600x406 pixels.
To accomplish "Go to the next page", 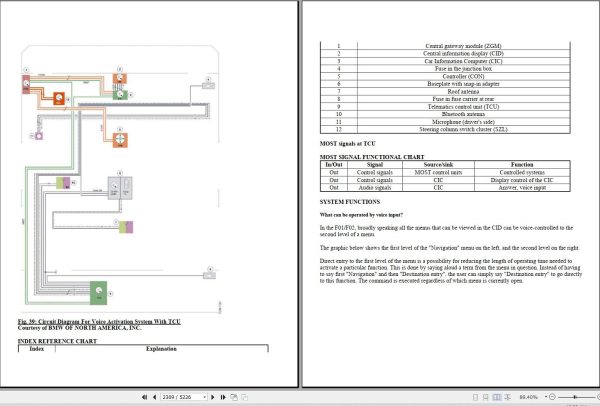I will [213, 397].
